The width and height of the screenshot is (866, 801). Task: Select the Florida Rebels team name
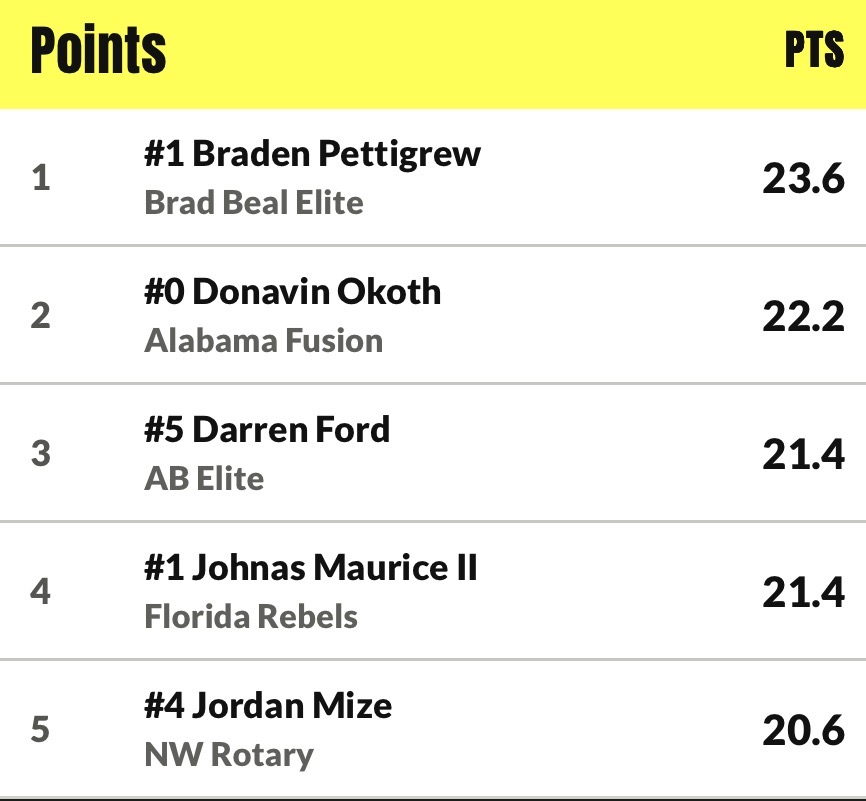pos(251,617)
